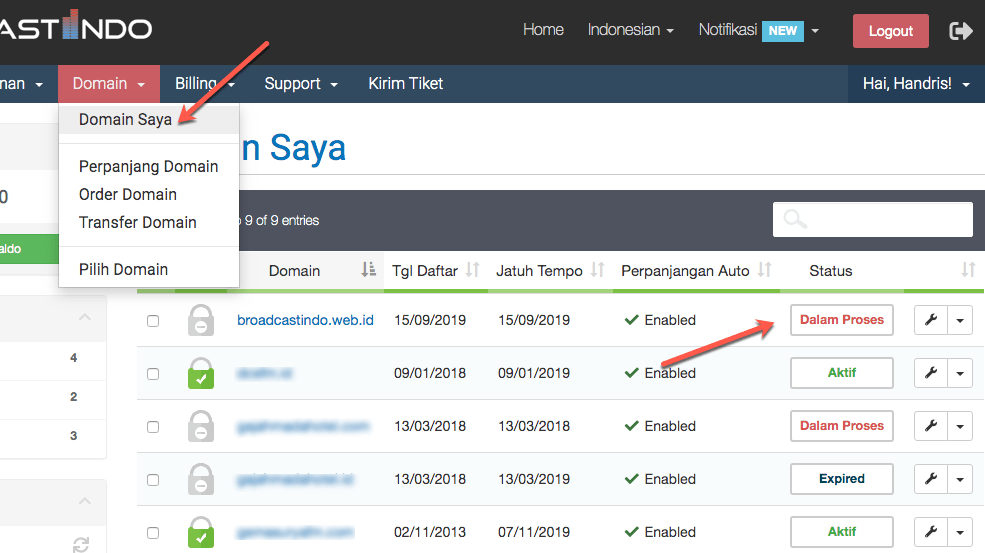The height and width of the screenshot is (553, 985).
Task: Click the refresh icon in left sidebar
Action: [81, 544]
